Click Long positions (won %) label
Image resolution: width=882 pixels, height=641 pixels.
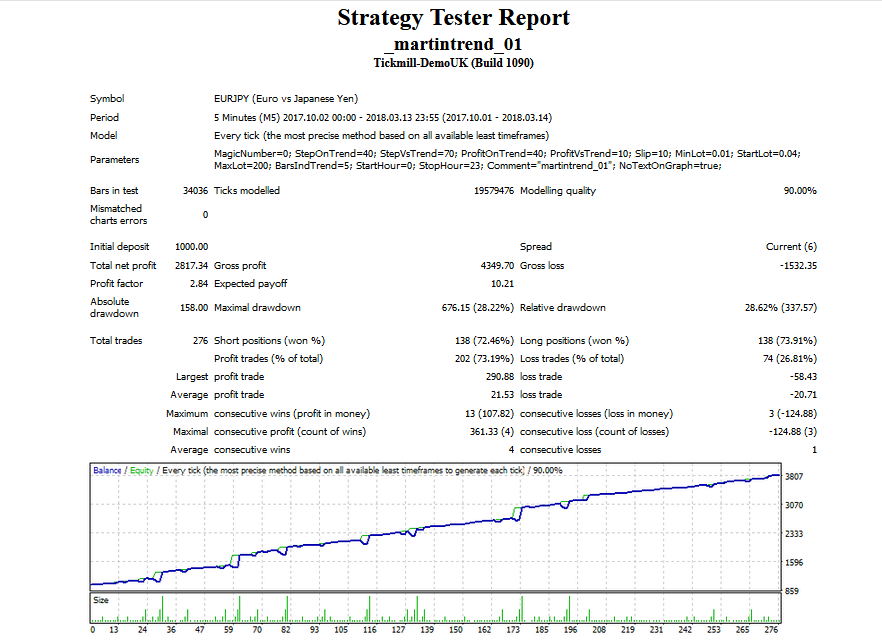574,340
